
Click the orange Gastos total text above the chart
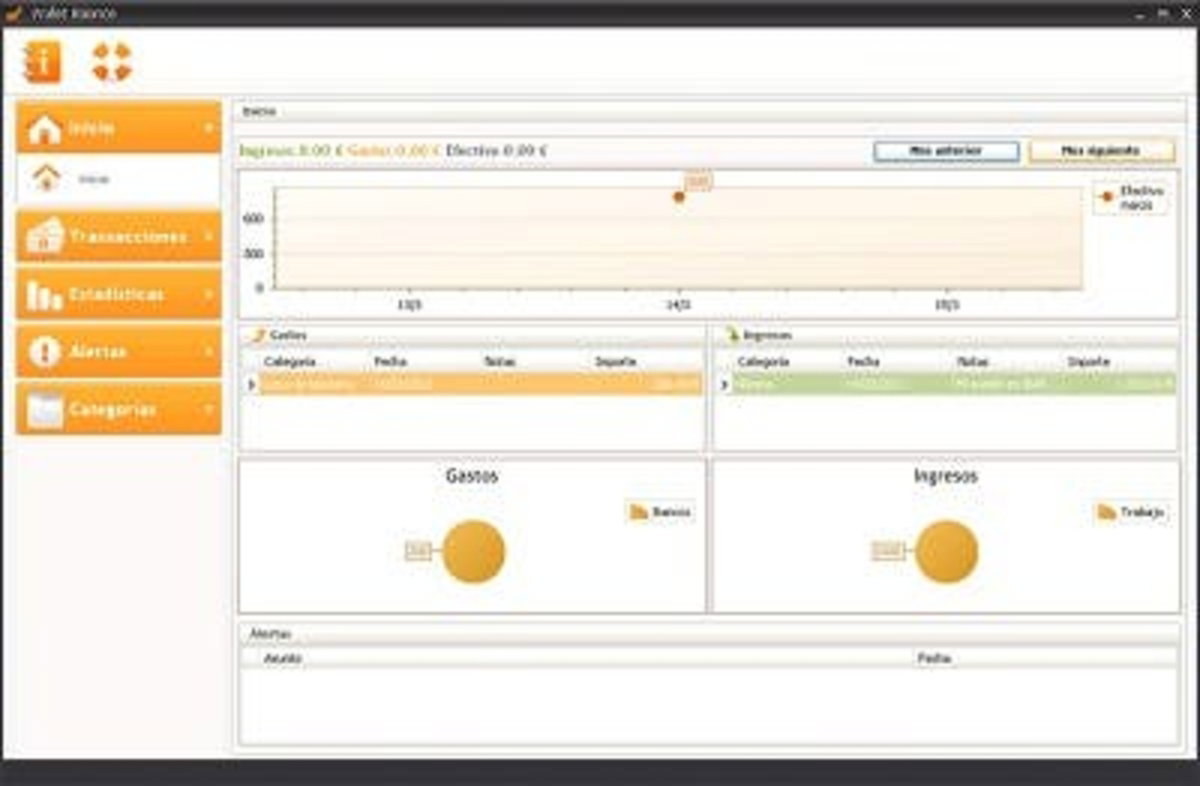point(394,151)
